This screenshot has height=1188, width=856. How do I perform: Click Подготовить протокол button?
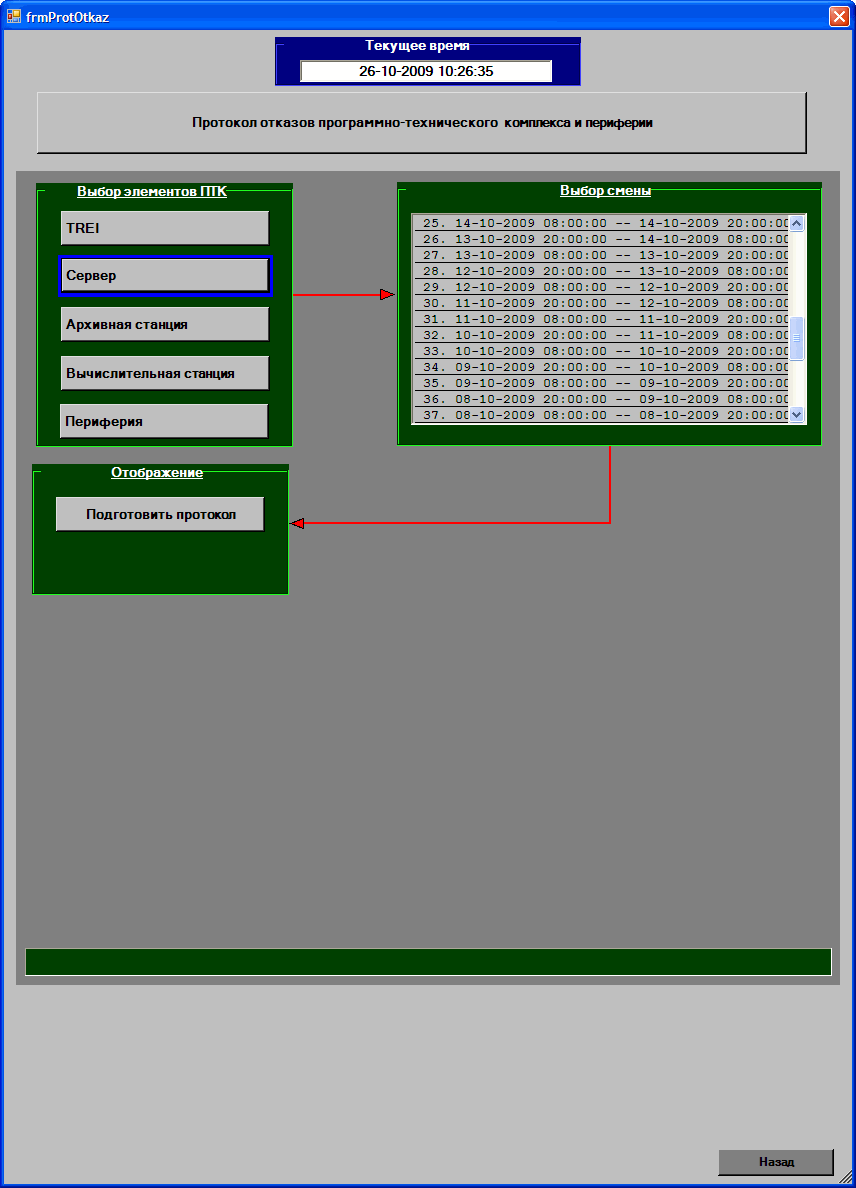[160, 514]
